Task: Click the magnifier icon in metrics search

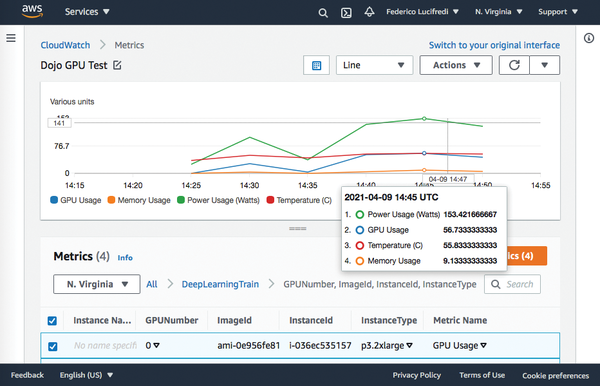Action: click(496, 284)
